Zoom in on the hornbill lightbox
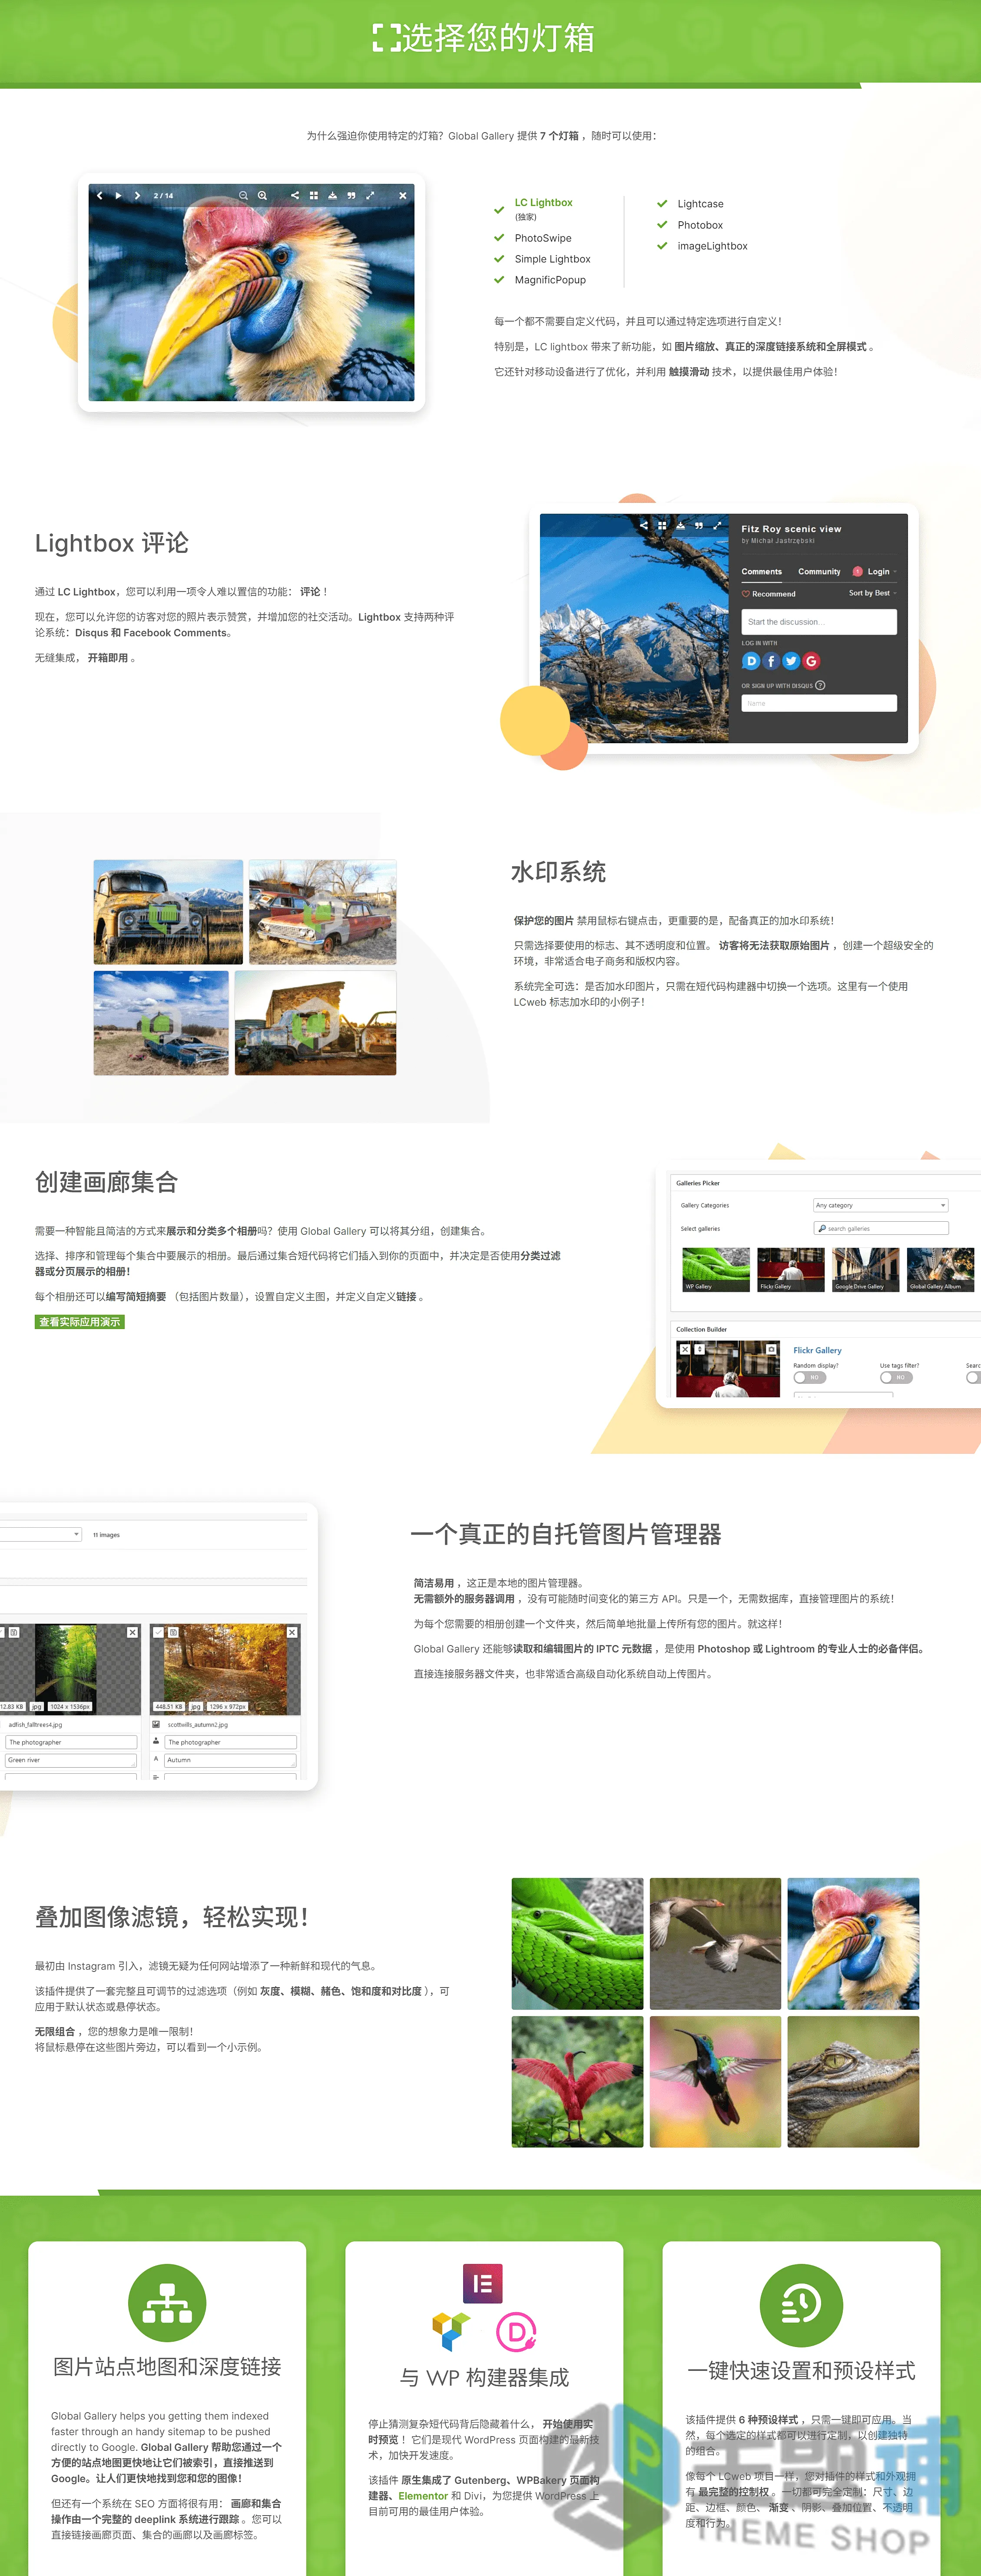Image resolution: width=981 pixels, height=2576 pixels. (x=262, y=196)
